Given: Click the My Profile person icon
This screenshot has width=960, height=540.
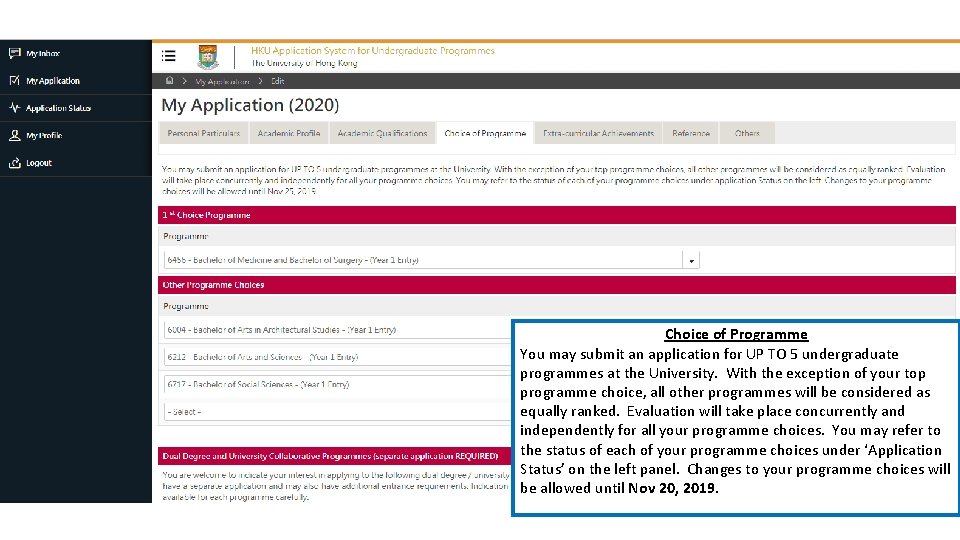Looking at the screenshot, I should [15, 135].
